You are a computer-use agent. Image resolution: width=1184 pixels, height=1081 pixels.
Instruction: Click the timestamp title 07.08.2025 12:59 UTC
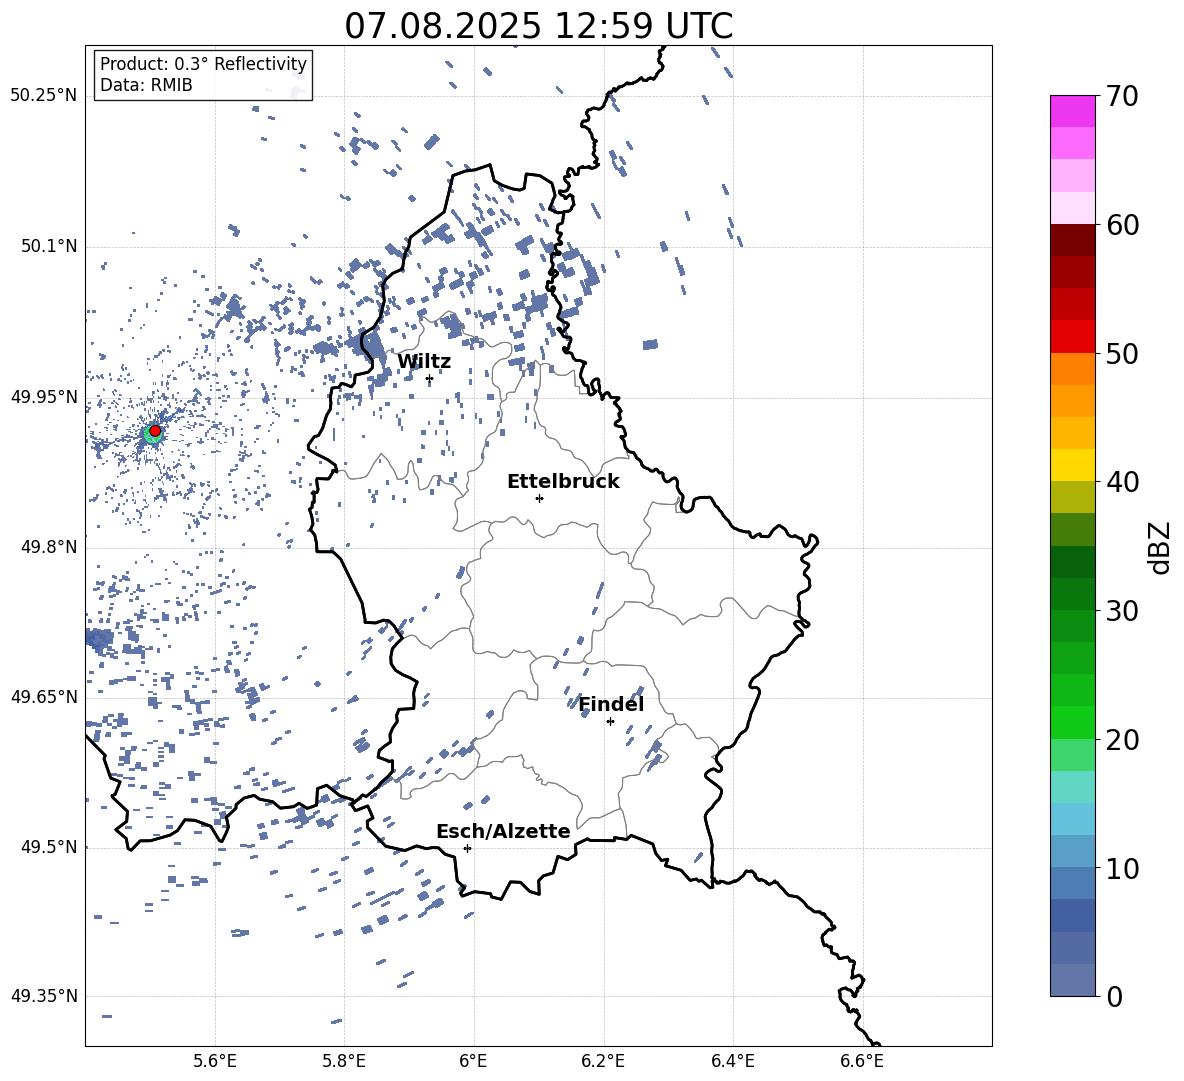click(538, 26)
